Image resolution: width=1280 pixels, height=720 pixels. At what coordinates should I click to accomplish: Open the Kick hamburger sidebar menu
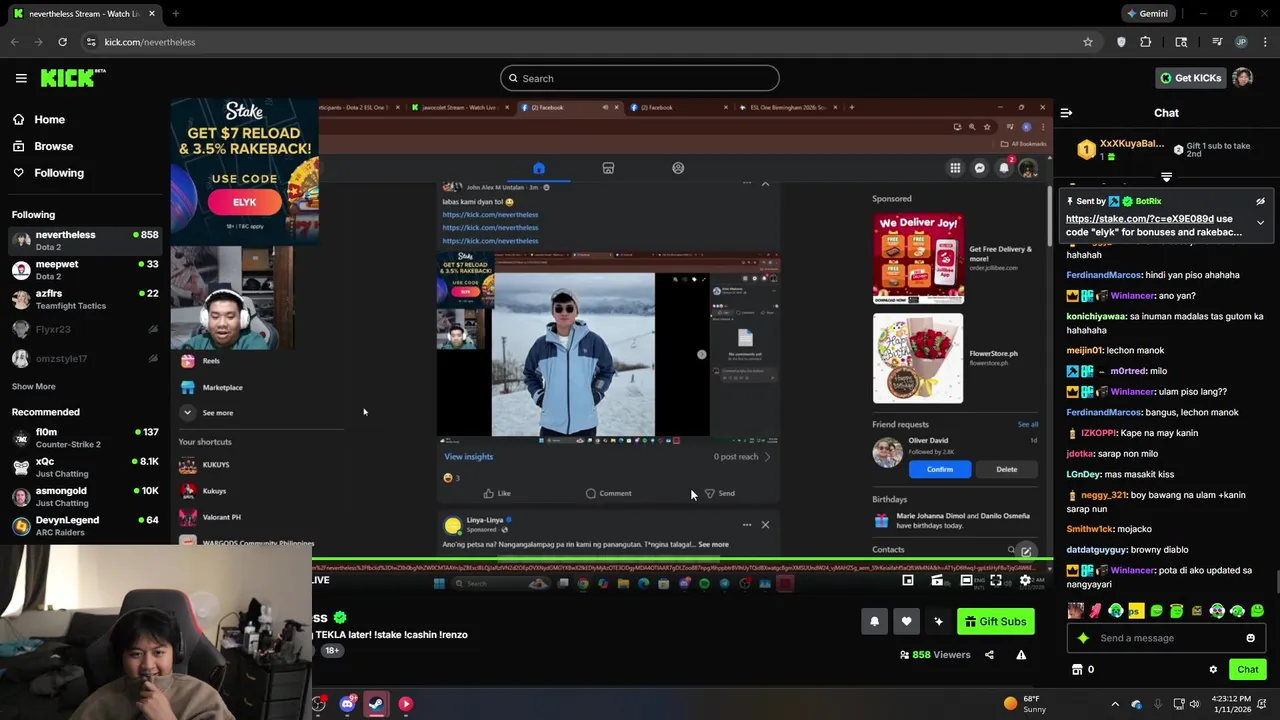(x=21, y=78)
